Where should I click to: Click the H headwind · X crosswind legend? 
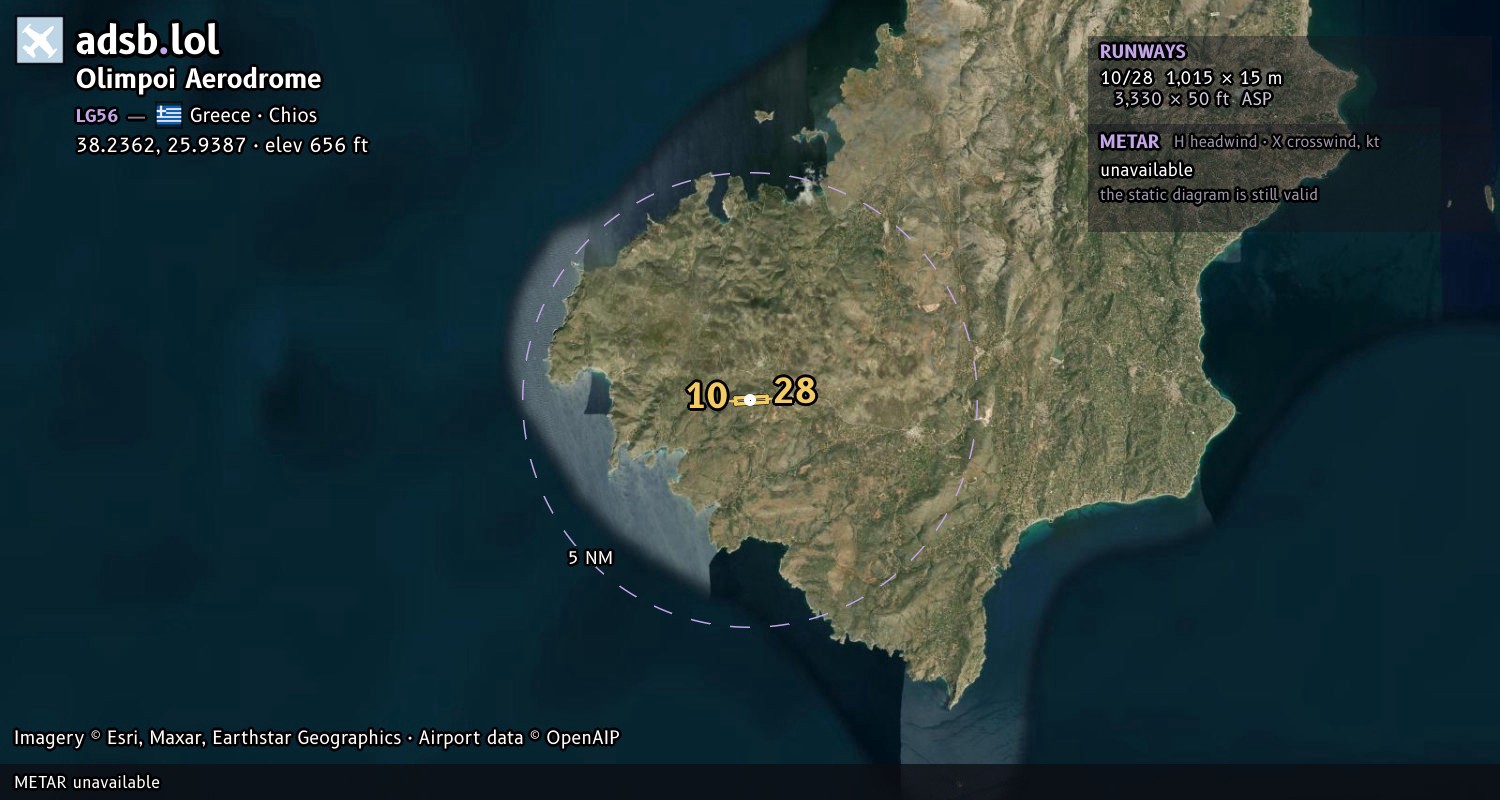tap(1276, 142)
